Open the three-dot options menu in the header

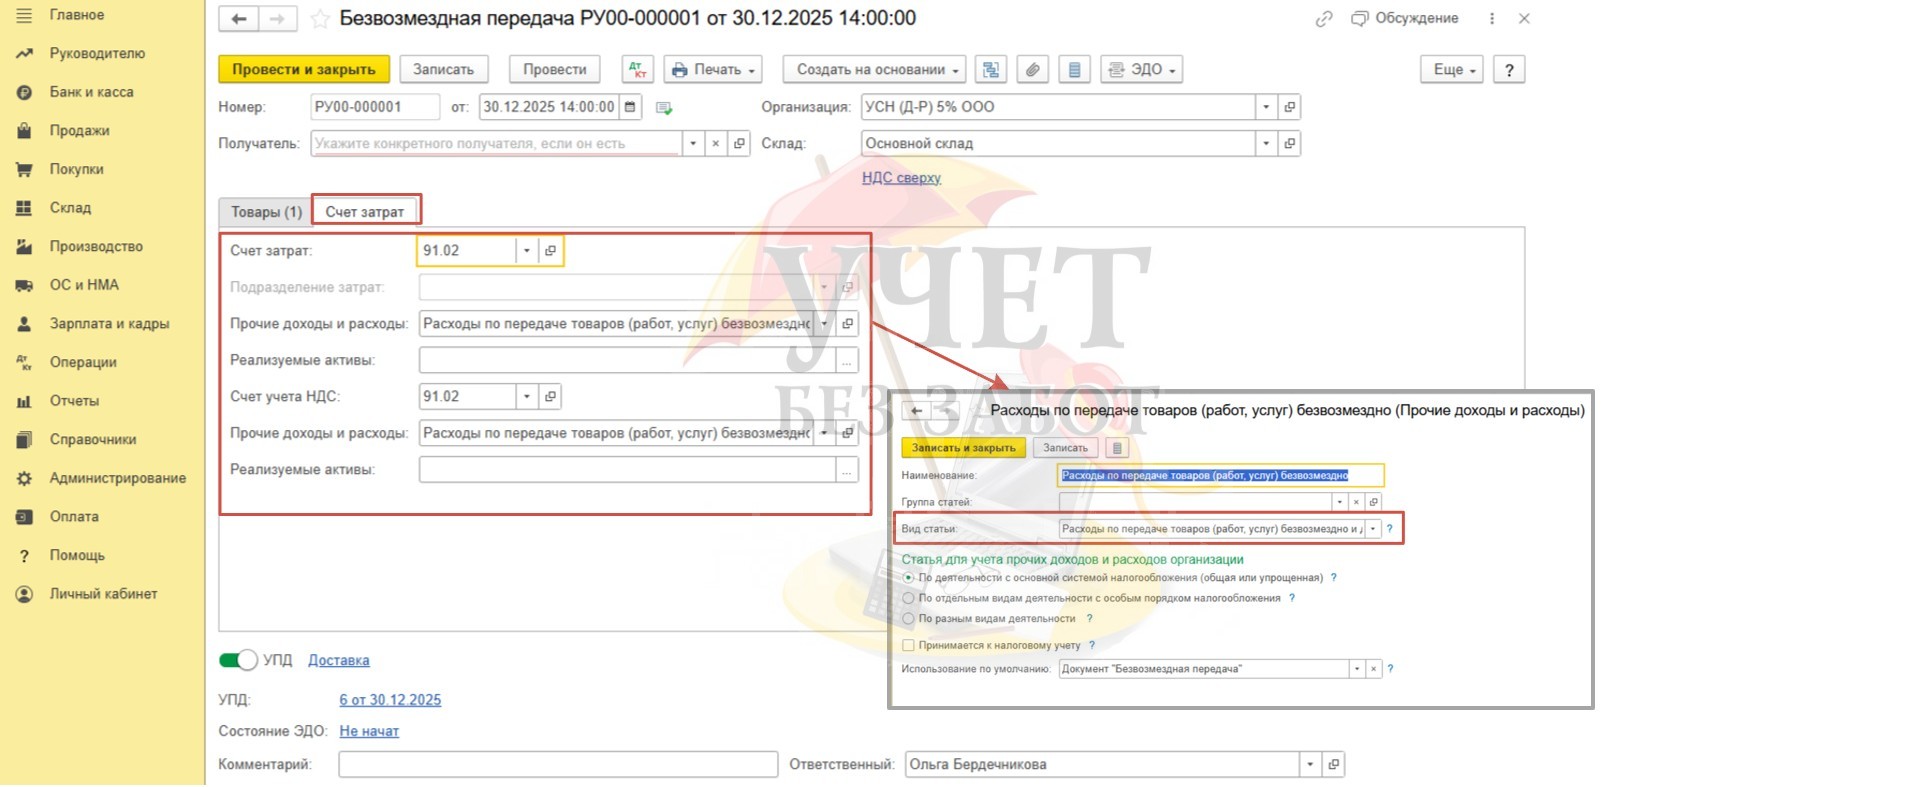[1492, 19]
